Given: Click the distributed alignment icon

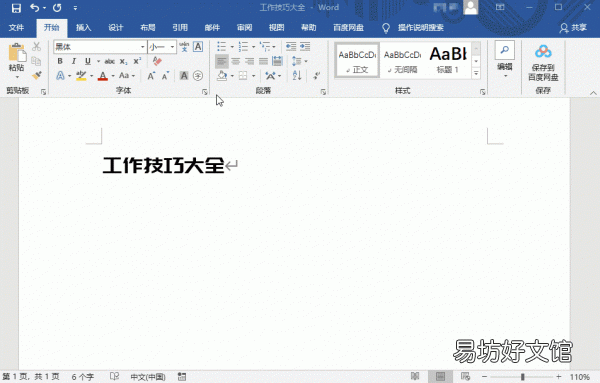Looking at the screenshot, I should (x=277, y=61).
